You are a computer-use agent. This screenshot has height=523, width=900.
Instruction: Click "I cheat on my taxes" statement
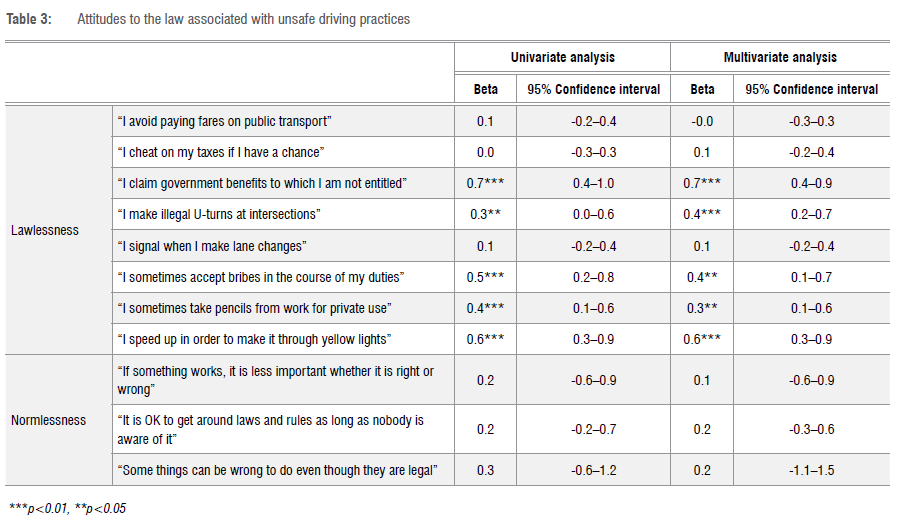(x=220, y=152)
